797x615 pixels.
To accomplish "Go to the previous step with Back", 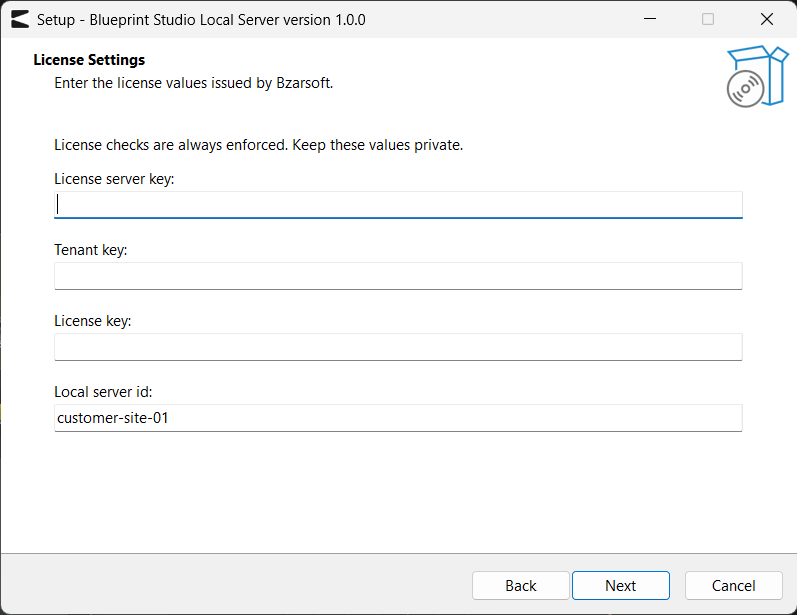I will 520,586.
